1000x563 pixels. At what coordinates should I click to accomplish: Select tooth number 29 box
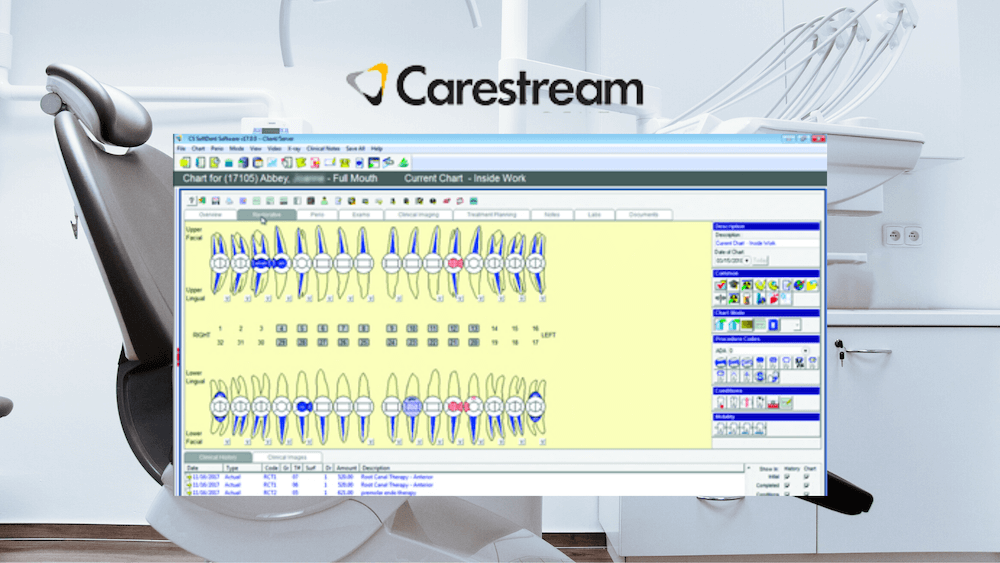(x=281, y=342)
